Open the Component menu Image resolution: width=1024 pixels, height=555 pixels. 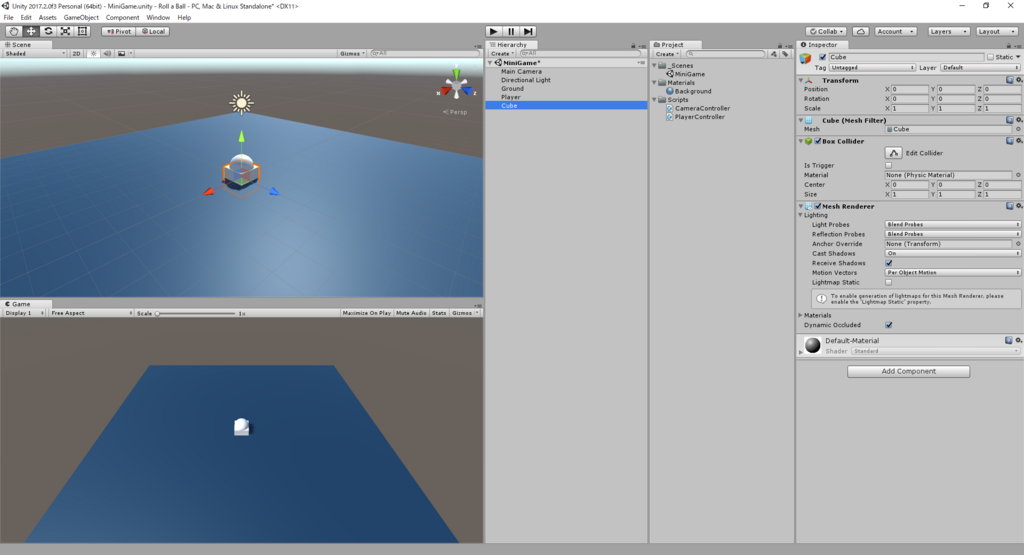[122, 18]
